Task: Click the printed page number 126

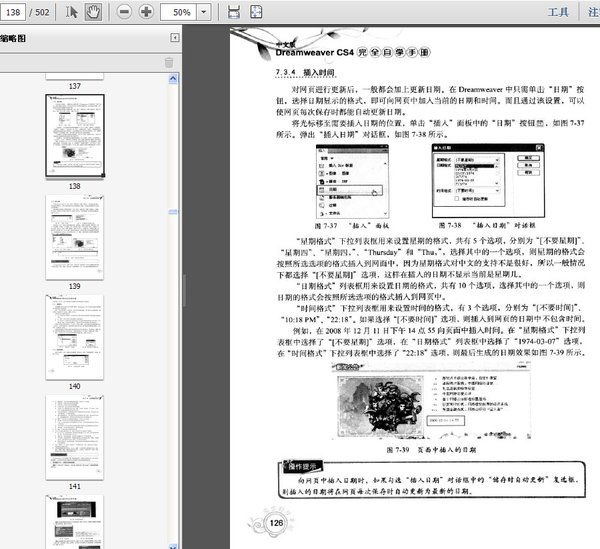Action: pos(276,523)
